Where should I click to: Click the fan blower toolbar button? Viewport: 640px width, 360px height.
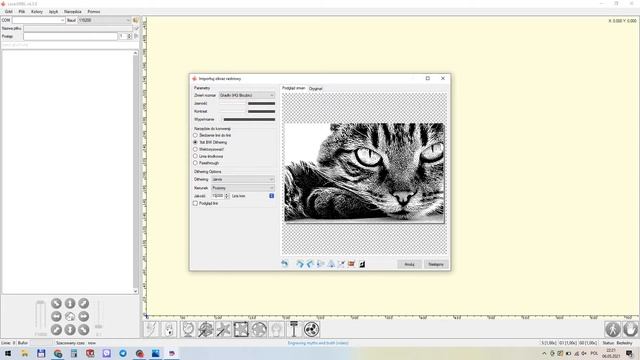point(311,329)
